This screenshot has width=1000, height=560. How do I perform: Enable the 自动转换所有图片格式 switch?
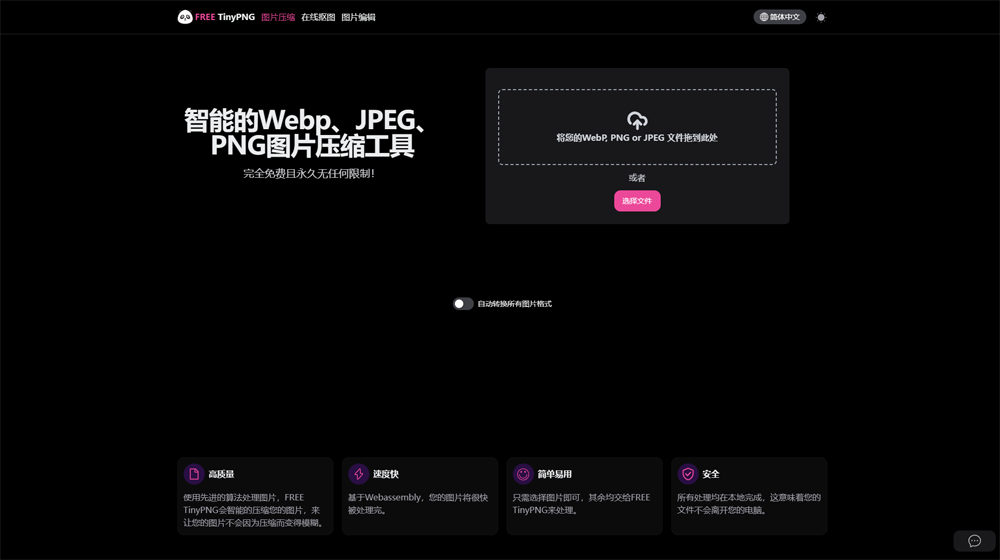(x=463, y=304)
